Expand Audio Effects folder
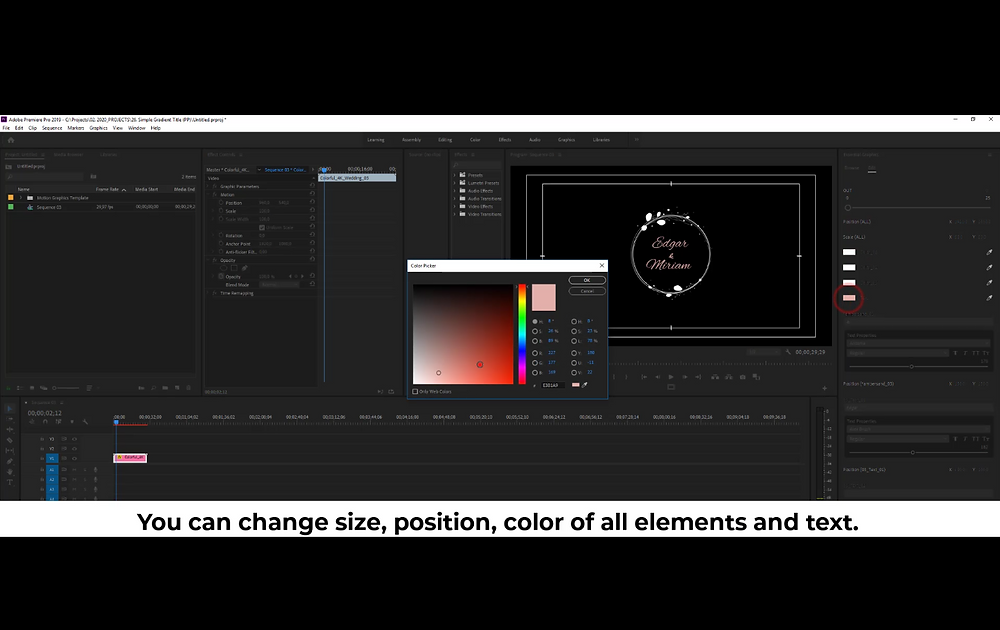The image size is (1000, 630). pyautogui.click(x=455, y=191)
